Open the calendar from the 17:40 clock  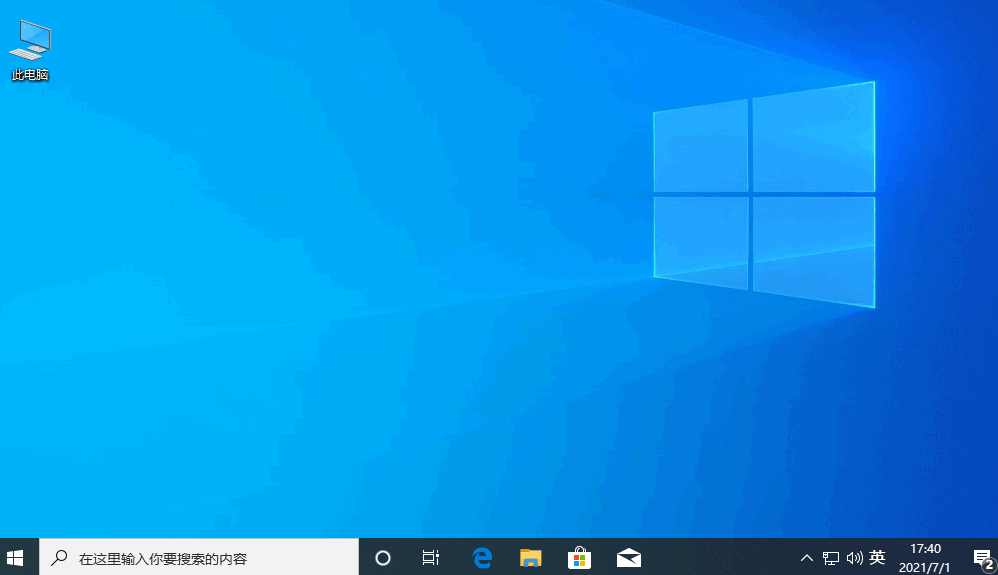pyautogui.click(x=925, y=549)
